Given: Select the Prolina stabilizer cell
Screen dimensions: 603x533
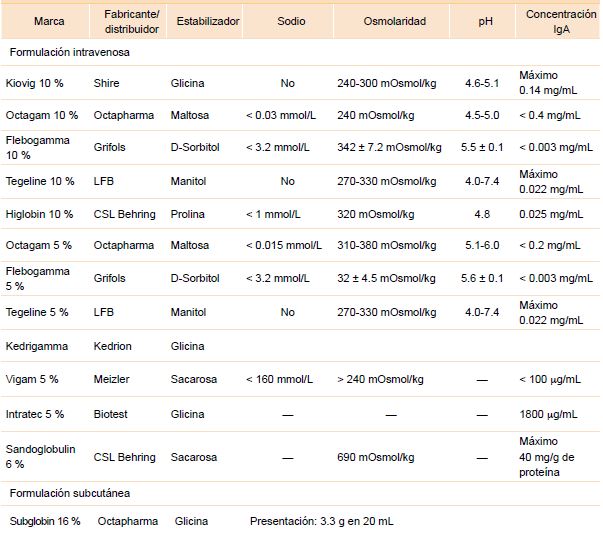Looking at the screenshot, I should click(190, 214).
